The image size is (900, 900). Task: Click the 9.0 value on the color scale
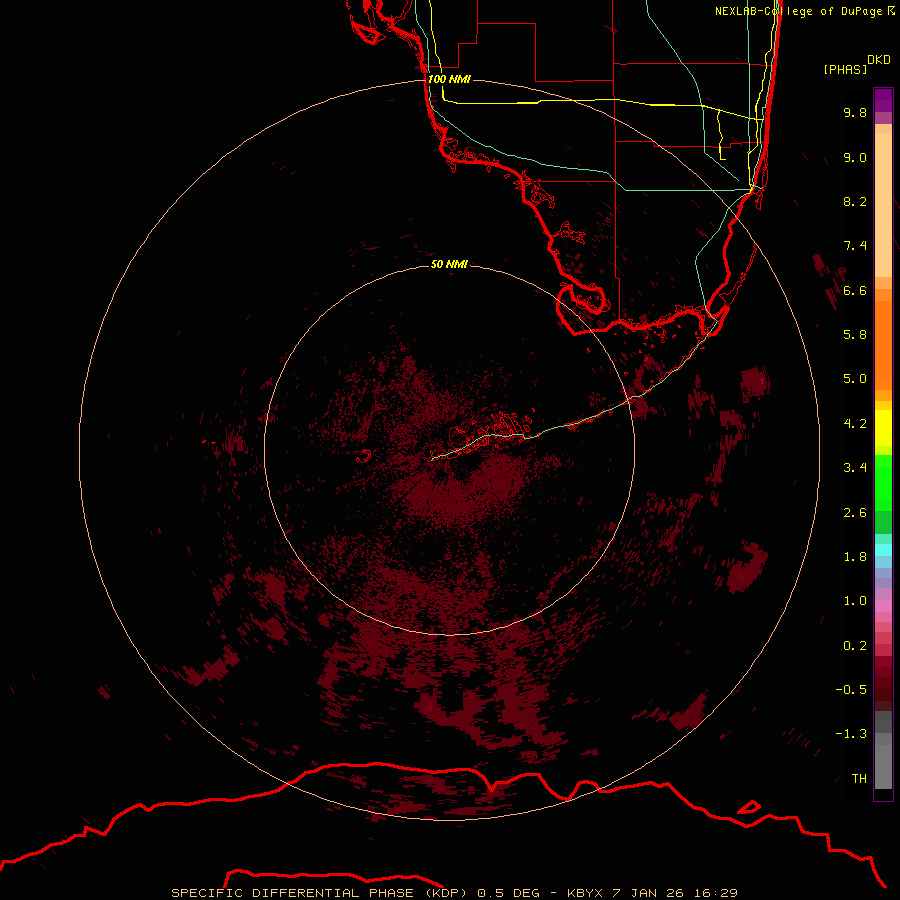pyautogui.click(x=855, y=157)
